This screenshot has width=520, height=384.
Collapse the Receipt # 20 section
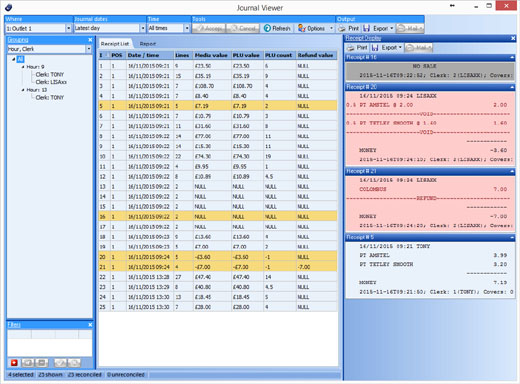512,87
